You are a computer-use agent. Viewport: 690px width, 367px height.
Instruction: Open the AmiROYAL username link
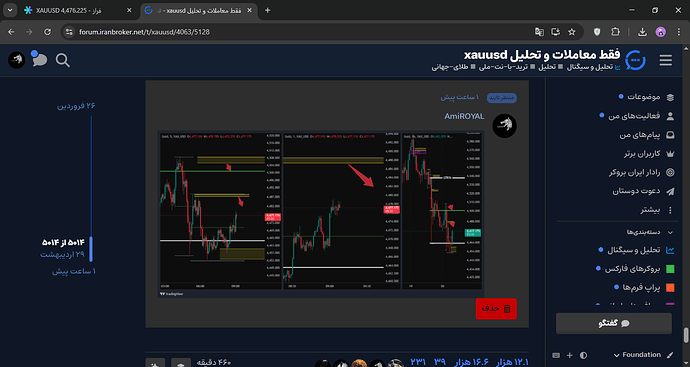point(464,117)
